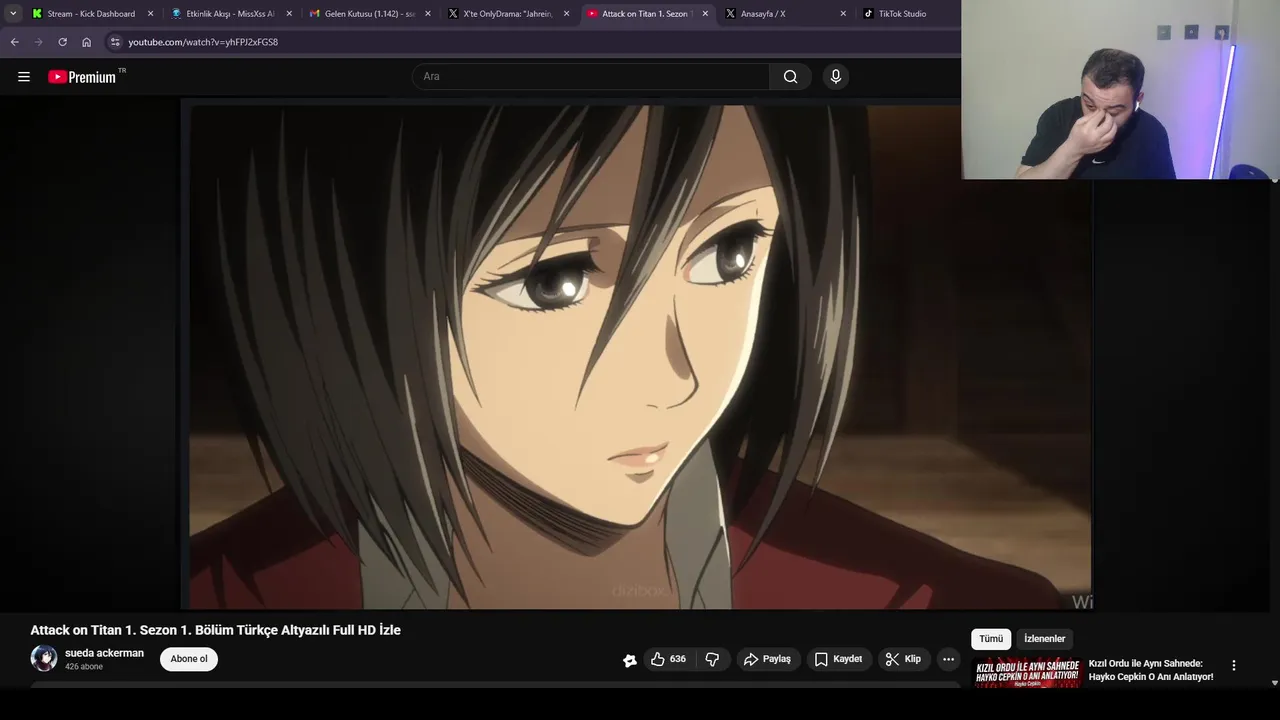Click the 426 abone subscriber count

[x=84, y=667]
